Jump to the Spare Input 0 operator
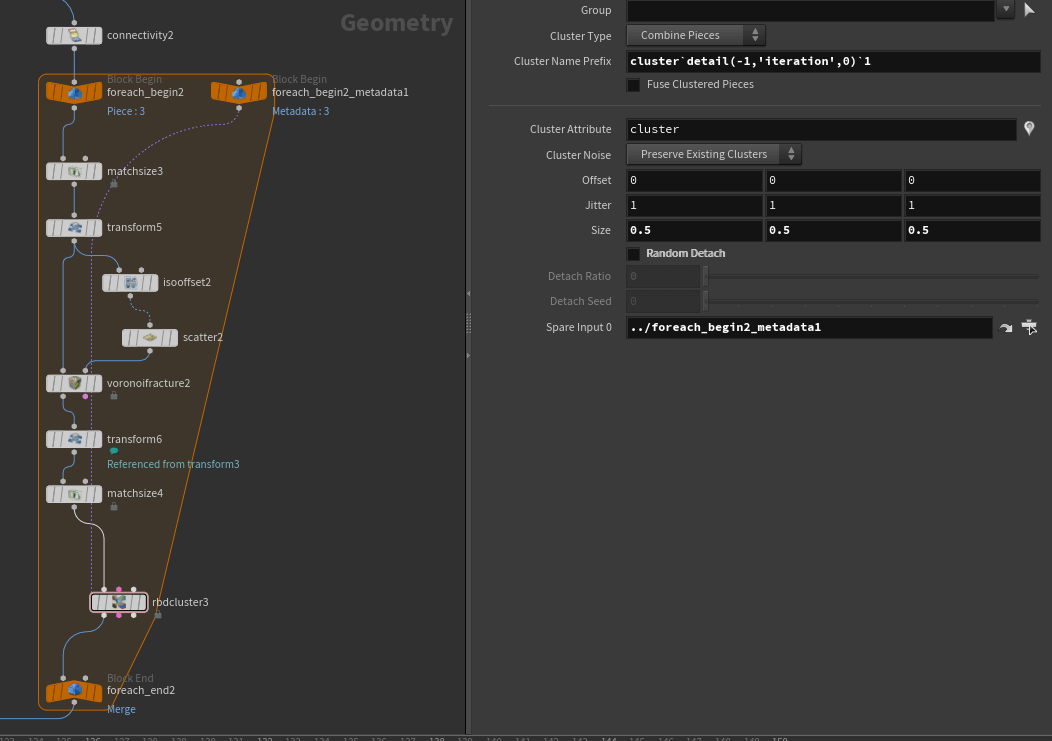Image resolution: width=1052 pixels, height=741 pixels. [1006, 328]
